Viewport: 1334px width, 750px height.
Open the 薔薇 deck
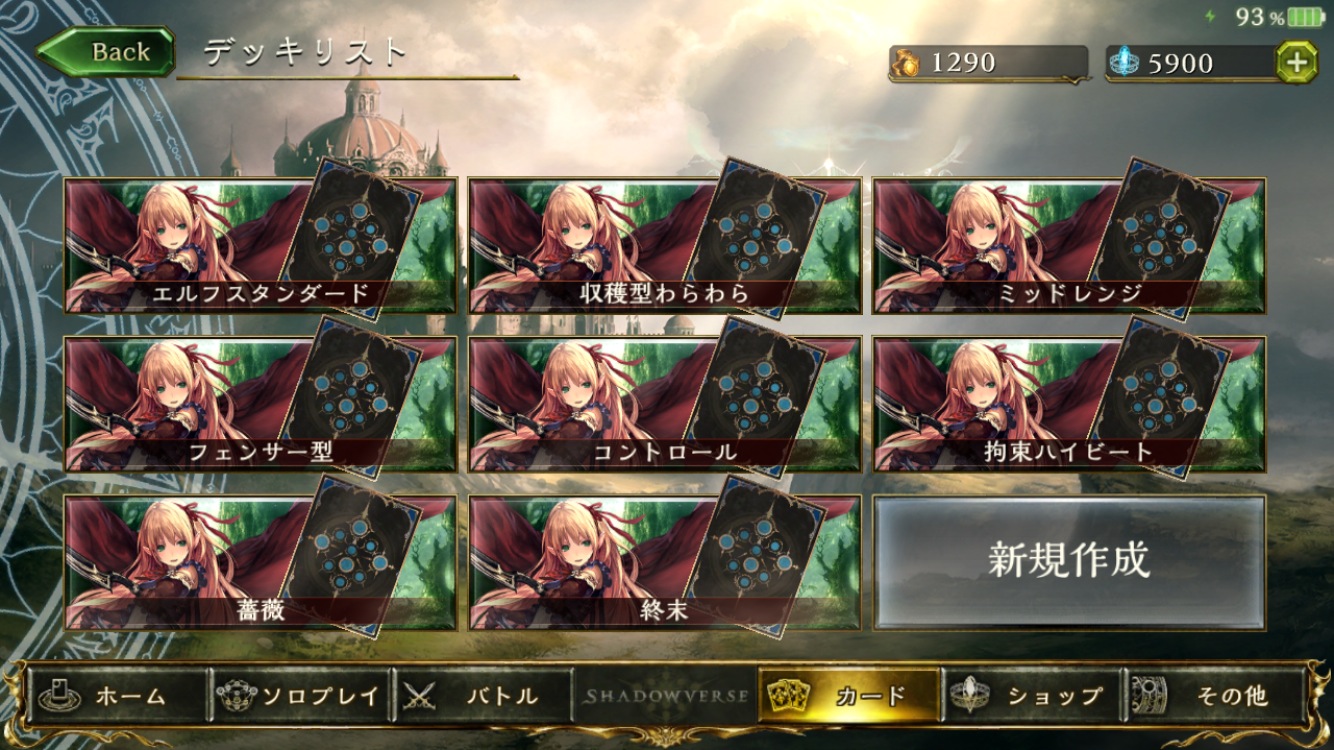(260, 562)
